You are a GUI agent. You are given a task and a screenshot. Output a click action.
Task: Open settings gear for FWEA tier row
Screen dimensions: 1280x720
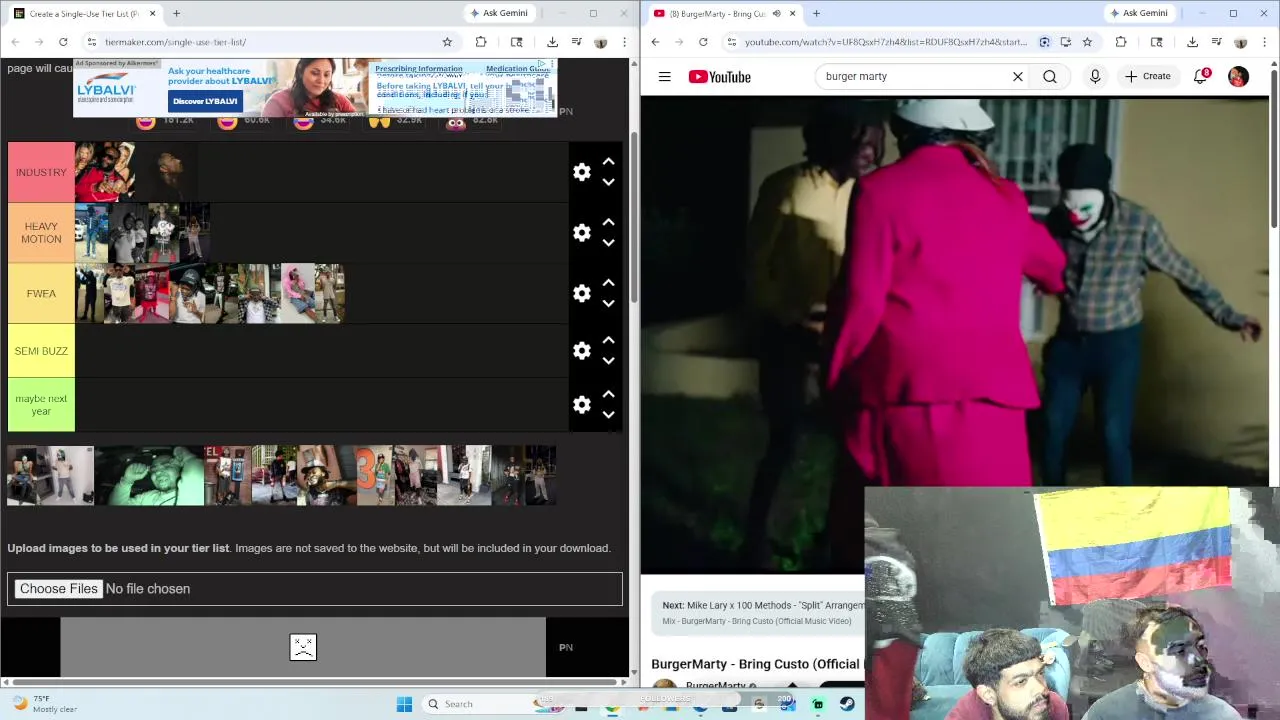tap(582, 293)
